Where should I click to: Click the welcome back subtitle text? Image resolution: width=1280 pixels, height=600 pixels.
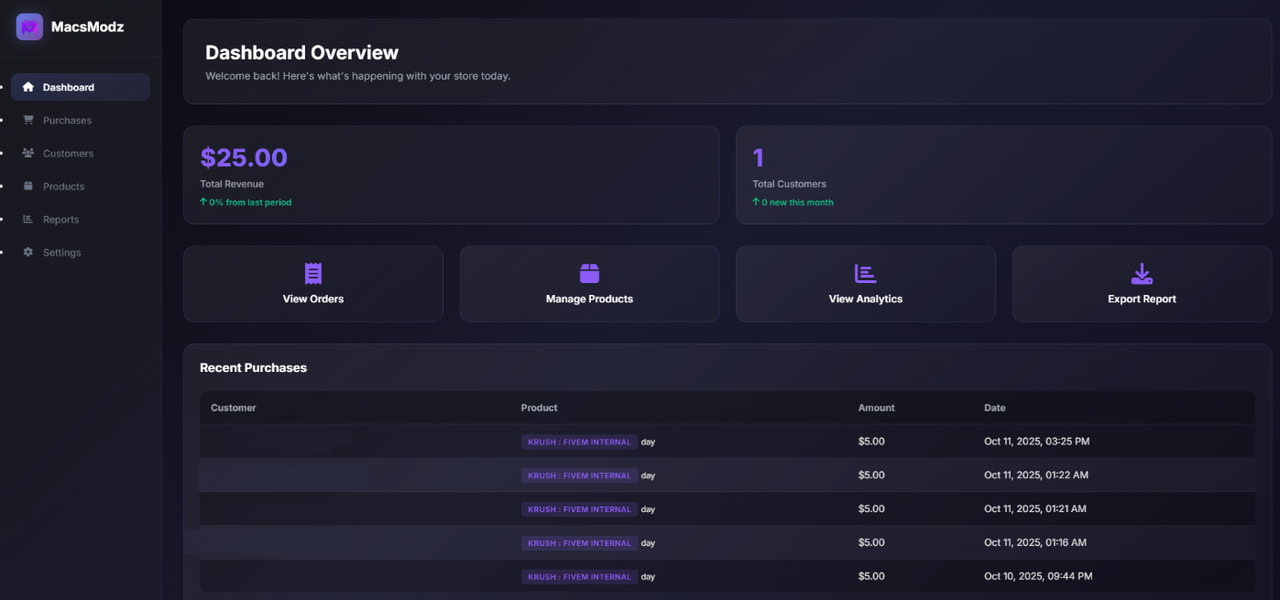(x=358, y=76)
